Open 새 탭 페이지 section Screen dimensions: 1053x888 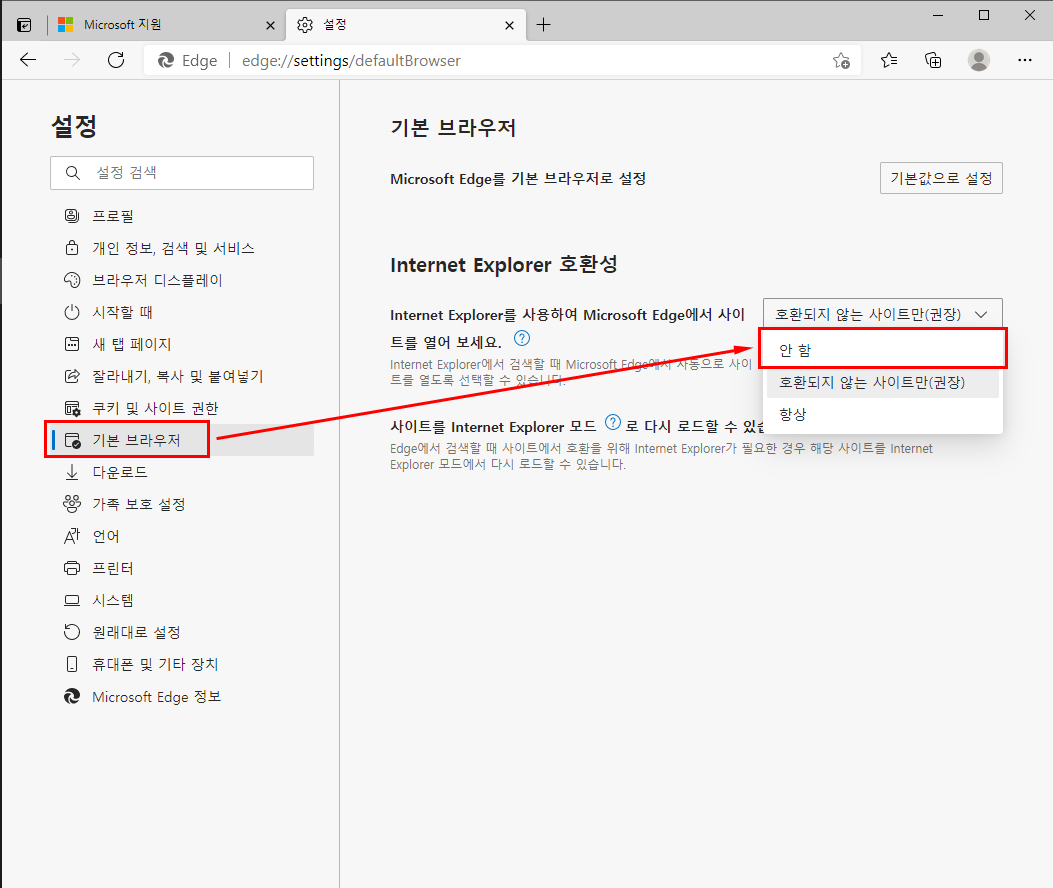182,344
